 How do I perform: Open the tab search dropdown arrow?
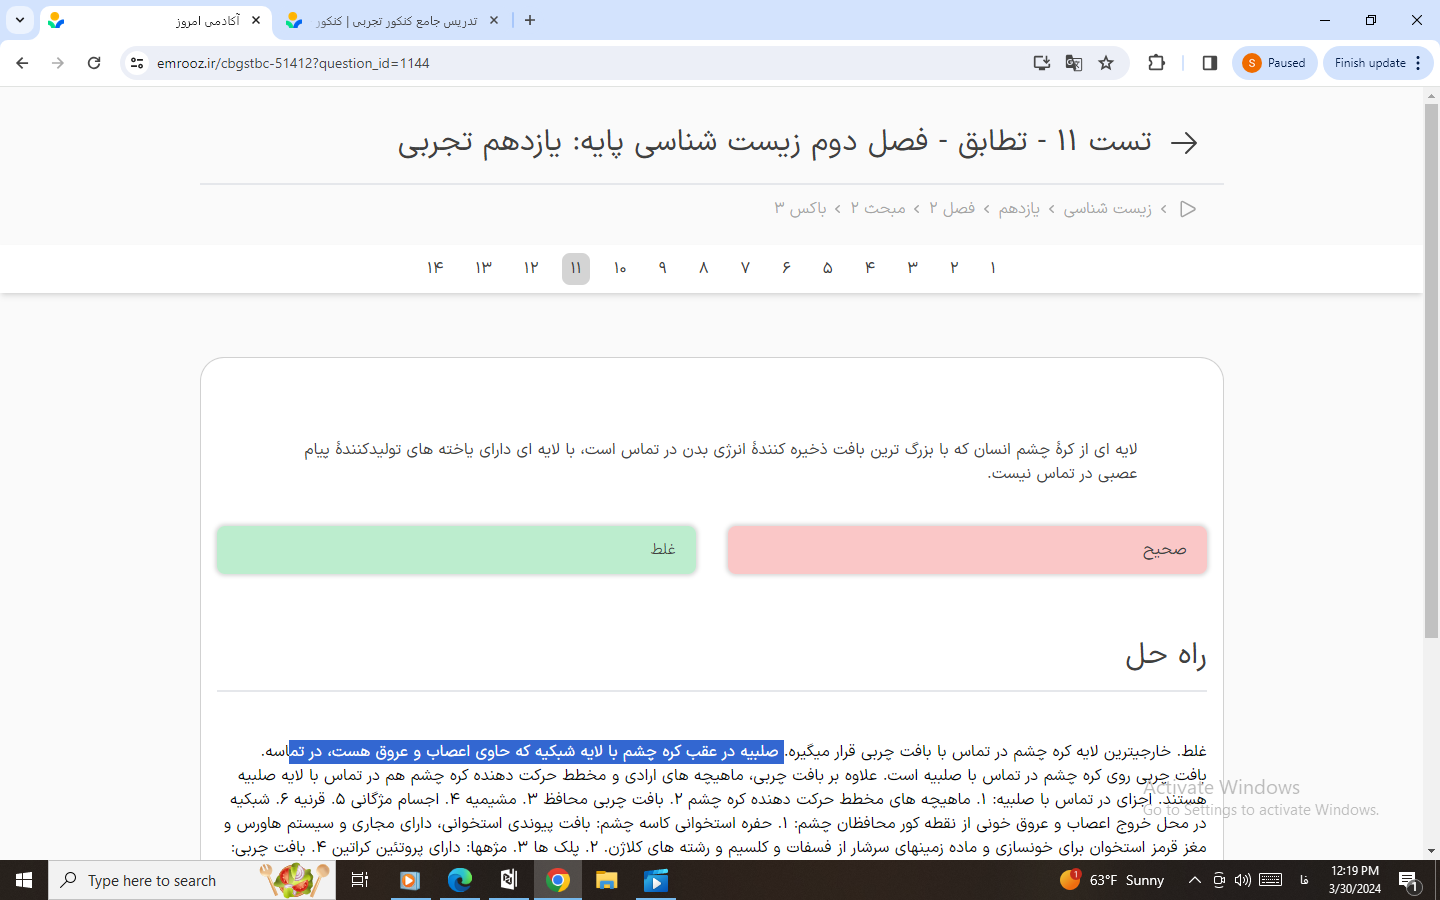[20, 20]
